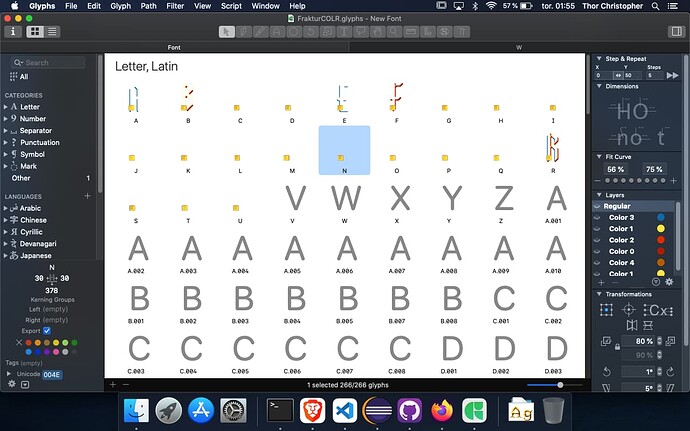The width and height of the screenshot is (690, 431).
Task: Click the Step & Repeat run arrows
Action: pyautogui.click(x=672, y=75)
